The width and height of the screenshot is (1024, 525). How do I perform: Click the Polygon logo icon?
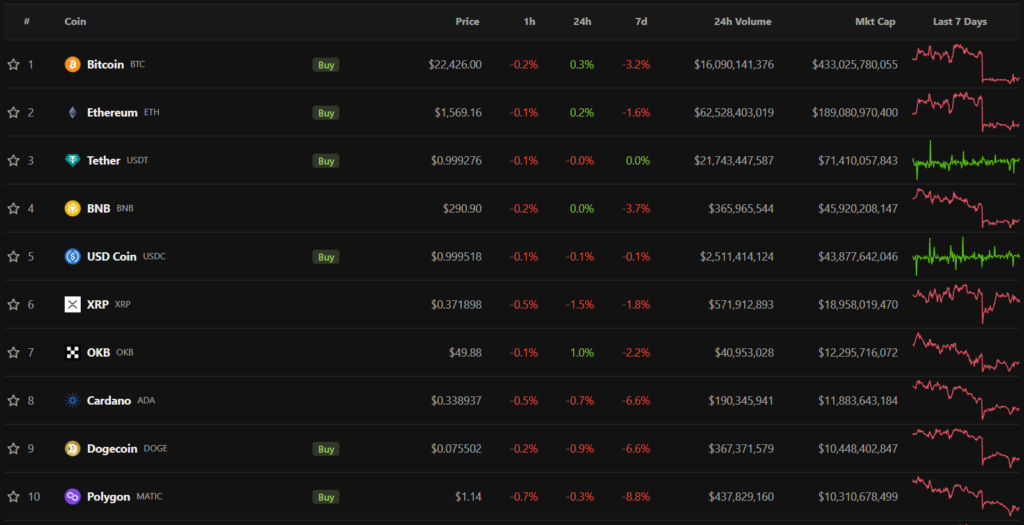(x=72, y=496)
